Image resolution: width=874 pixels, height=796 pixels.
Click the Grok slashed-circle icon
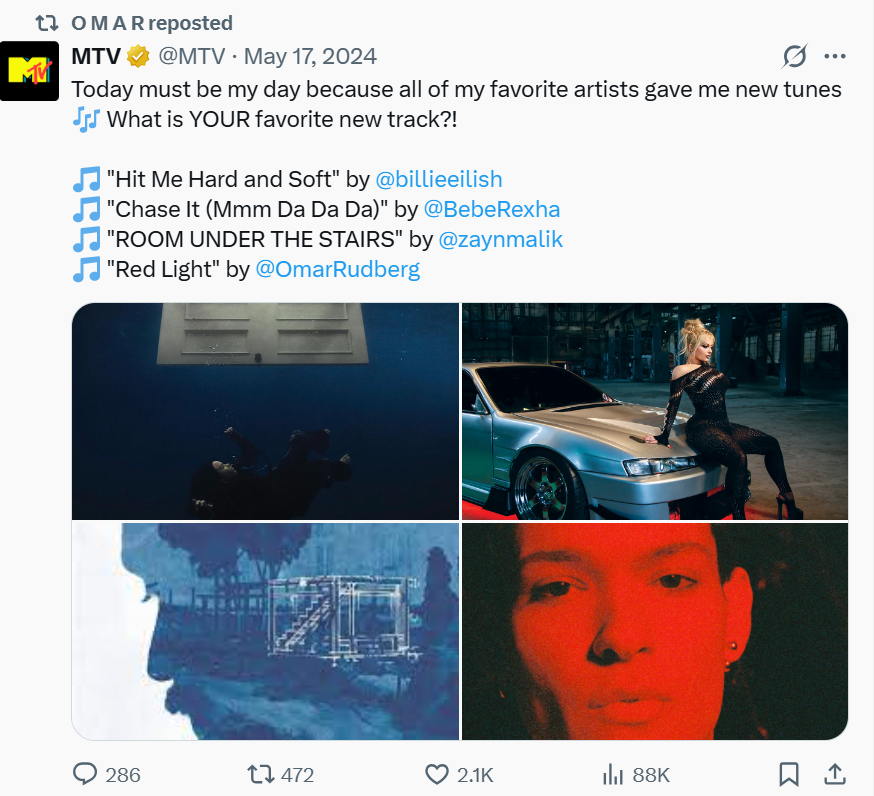pyautogui.click(x=795, y=56)
